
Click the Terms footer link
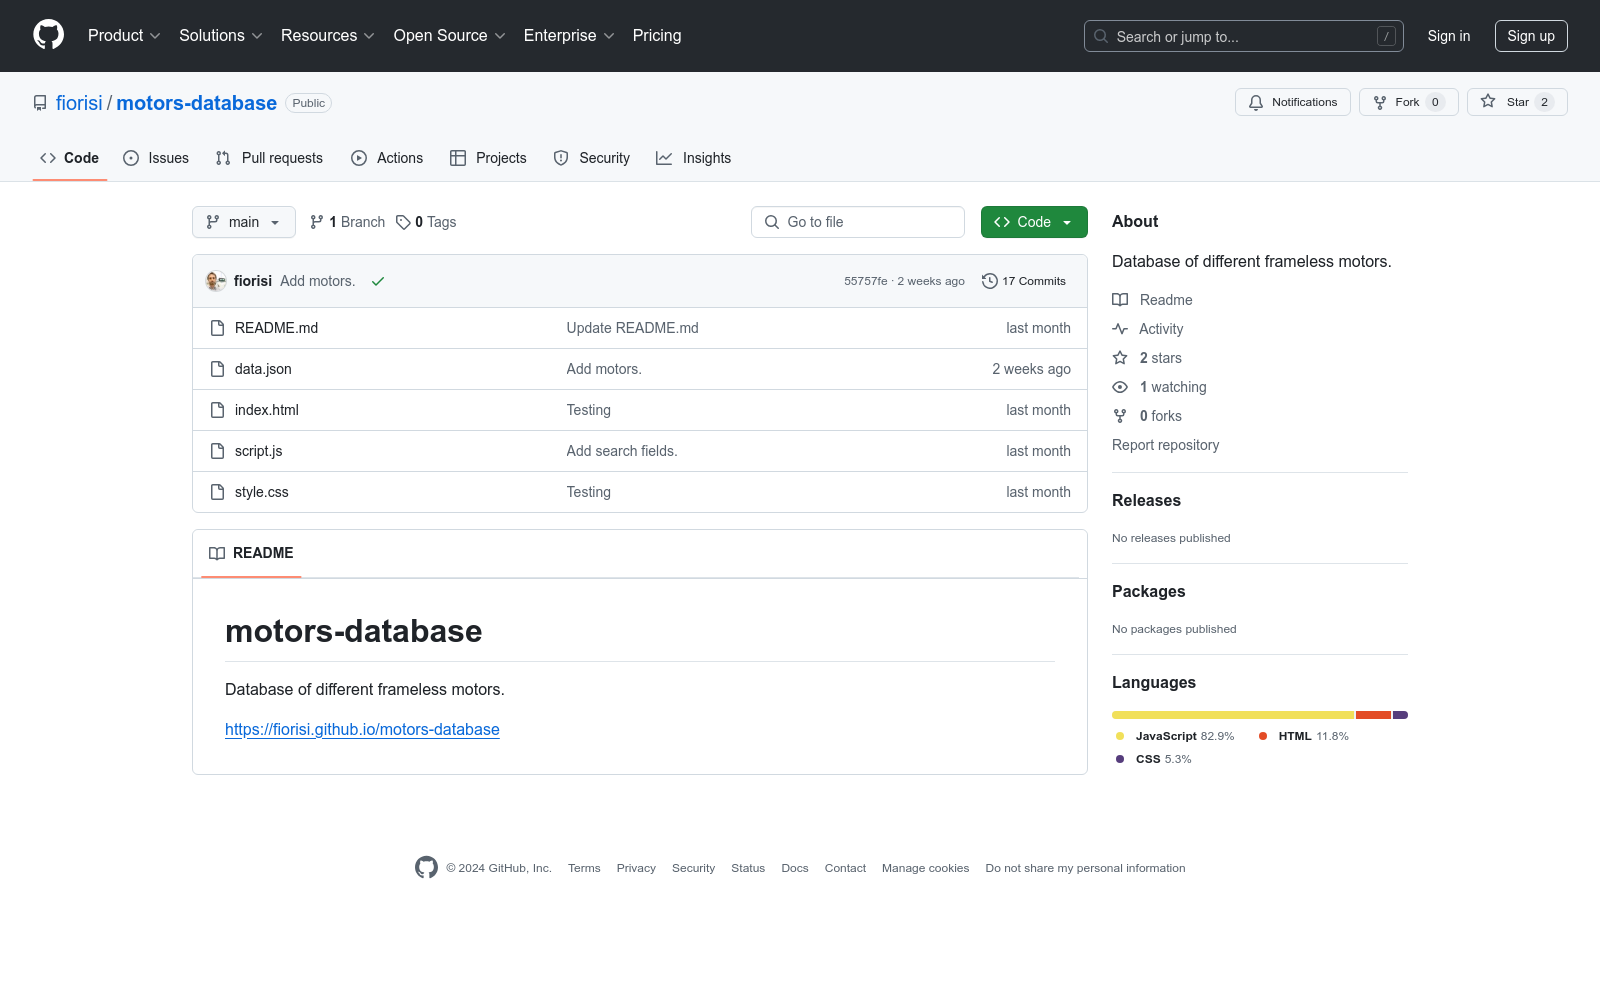pos(584,868)
